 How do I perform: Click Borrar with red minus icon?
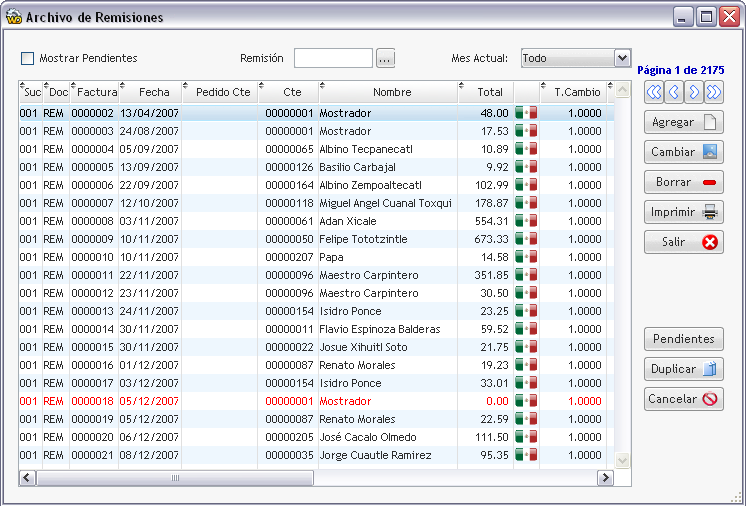[684, 182]
